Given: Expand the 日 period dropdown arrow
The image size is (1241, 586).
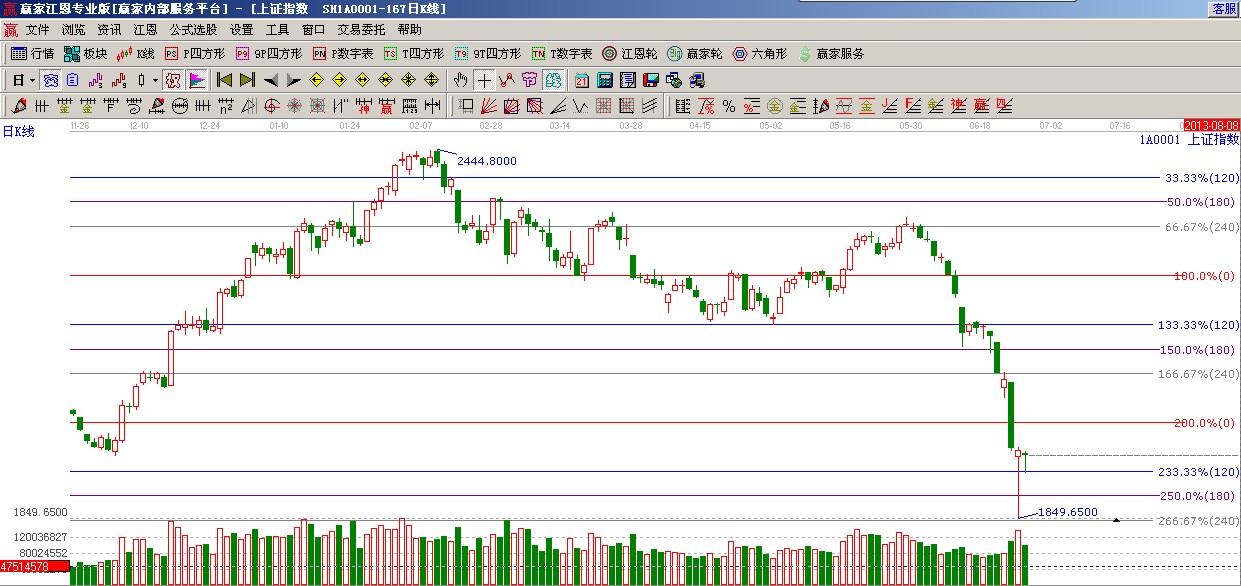Looking at the screenshot, I should tap(32, 80).
